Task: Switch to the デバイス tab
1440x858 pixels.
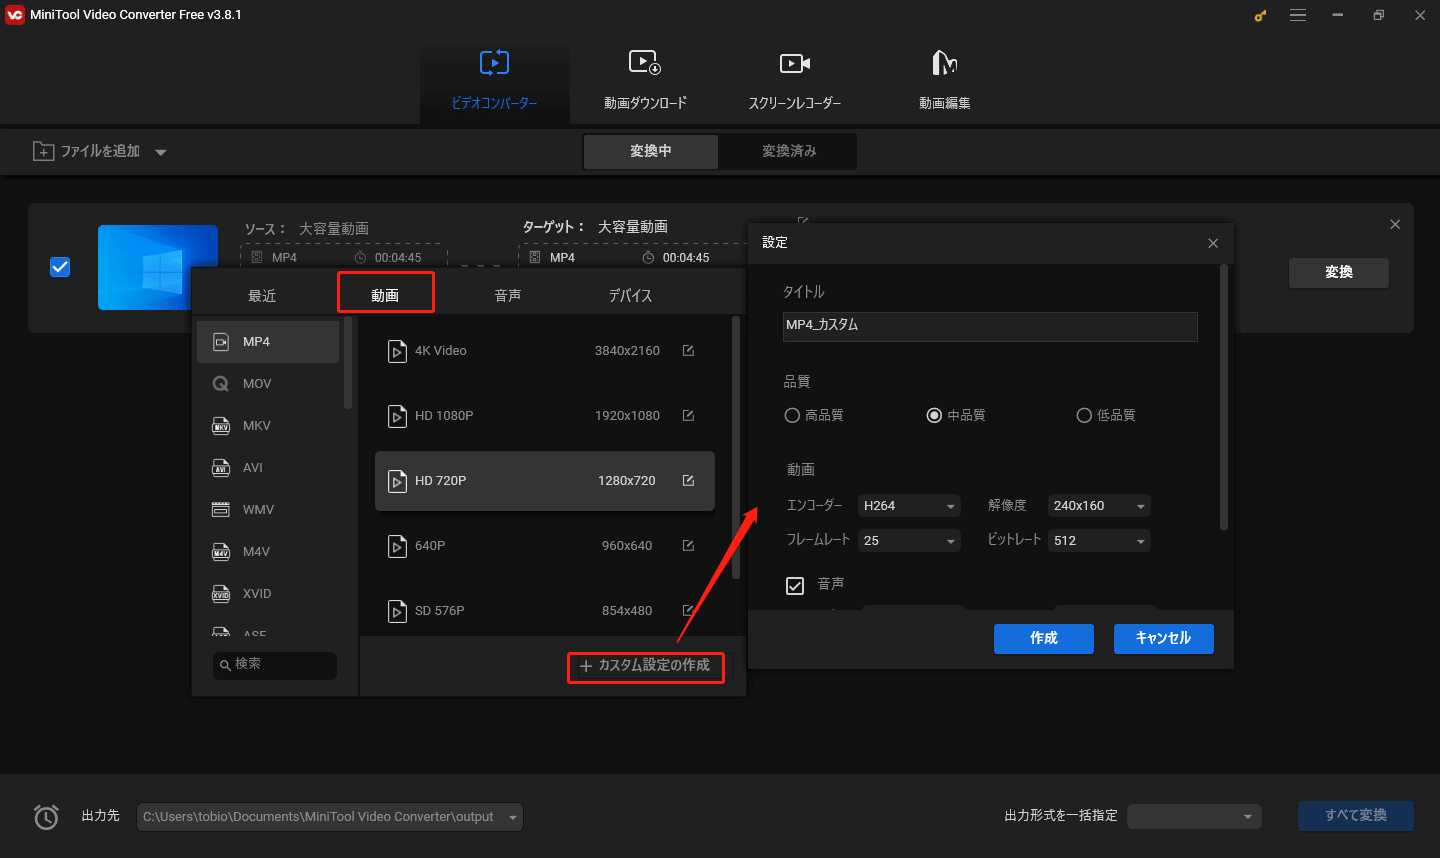Action: tap(630, 296)
